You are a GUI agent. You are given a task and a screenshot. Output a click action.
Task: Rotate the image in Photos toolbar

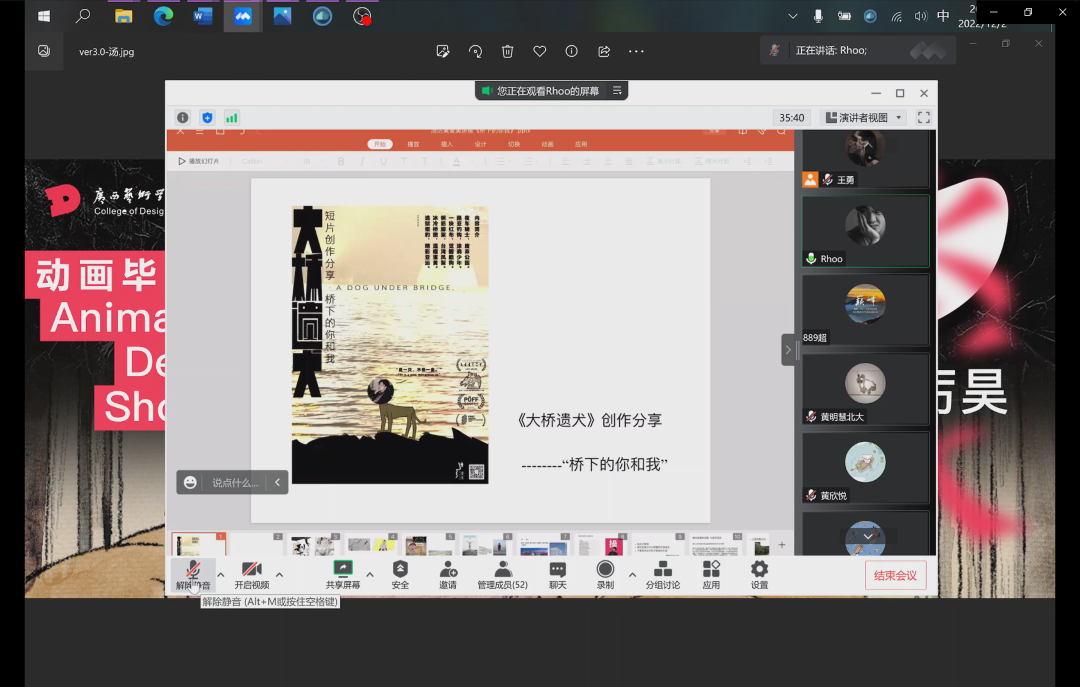[475, 51]
